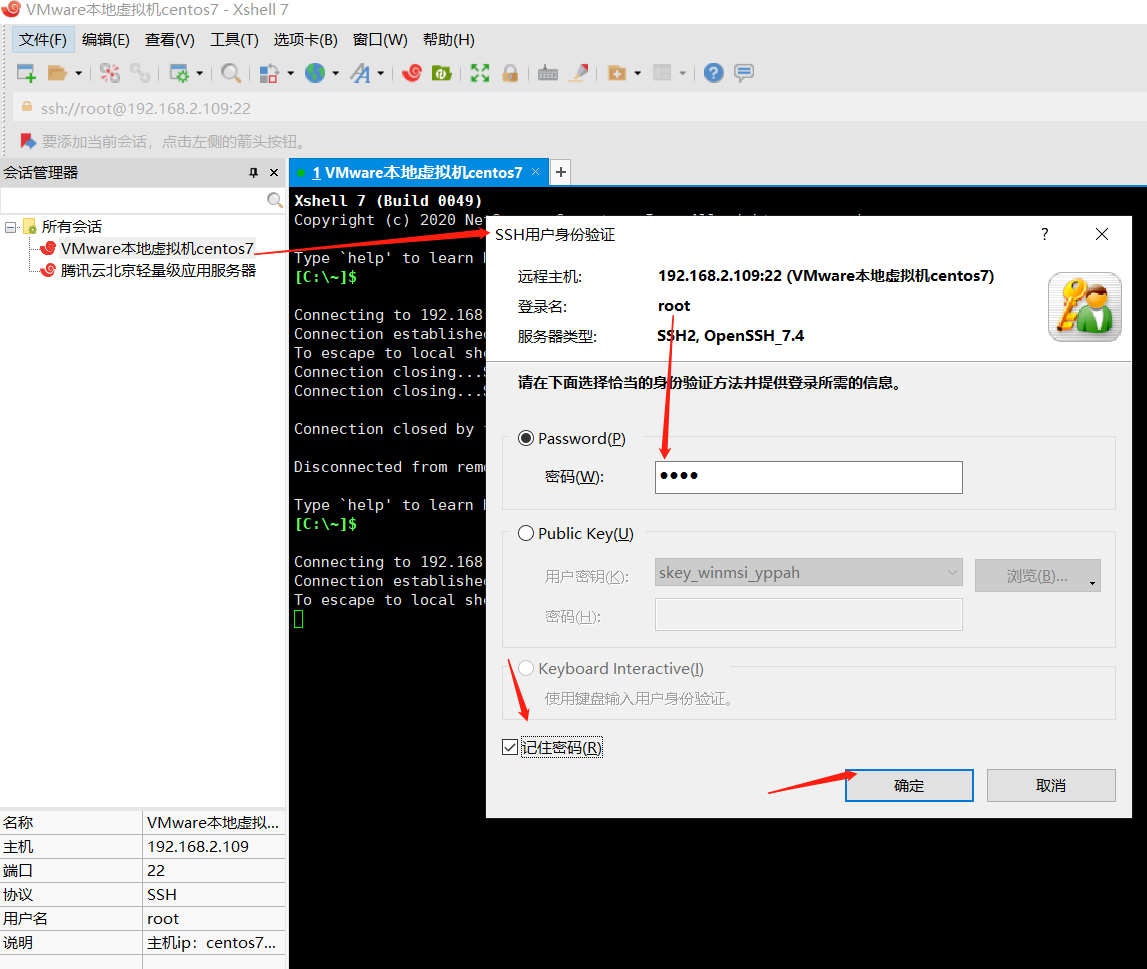
Task: Click the SSH protocol value cell
Action: pos(214,894)
